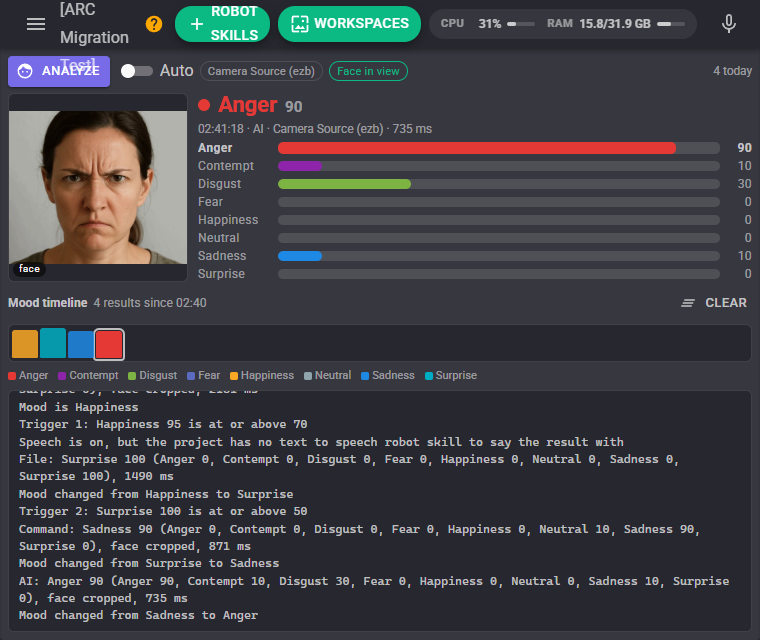Click the Sadness score bar

click(x=499, y=256)
